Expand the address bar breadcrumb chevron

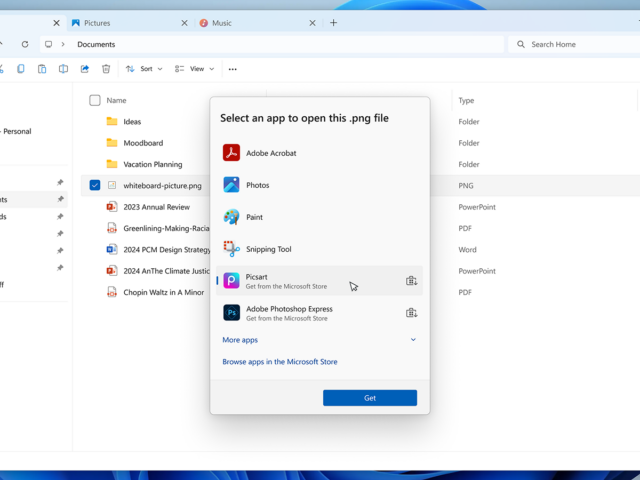[63, 44]
